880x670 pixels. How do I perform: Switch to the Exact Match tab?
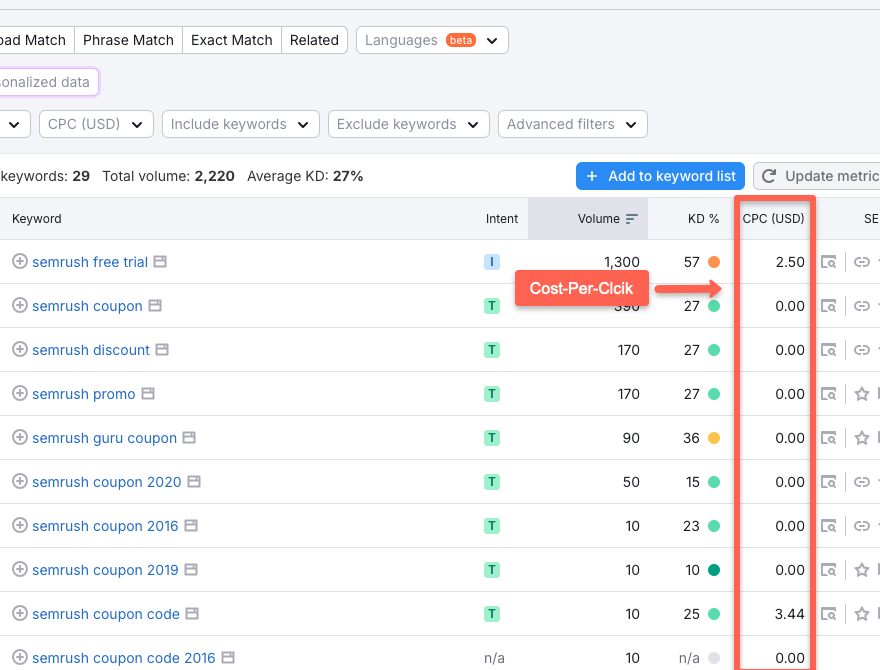[x=231, y=40]
